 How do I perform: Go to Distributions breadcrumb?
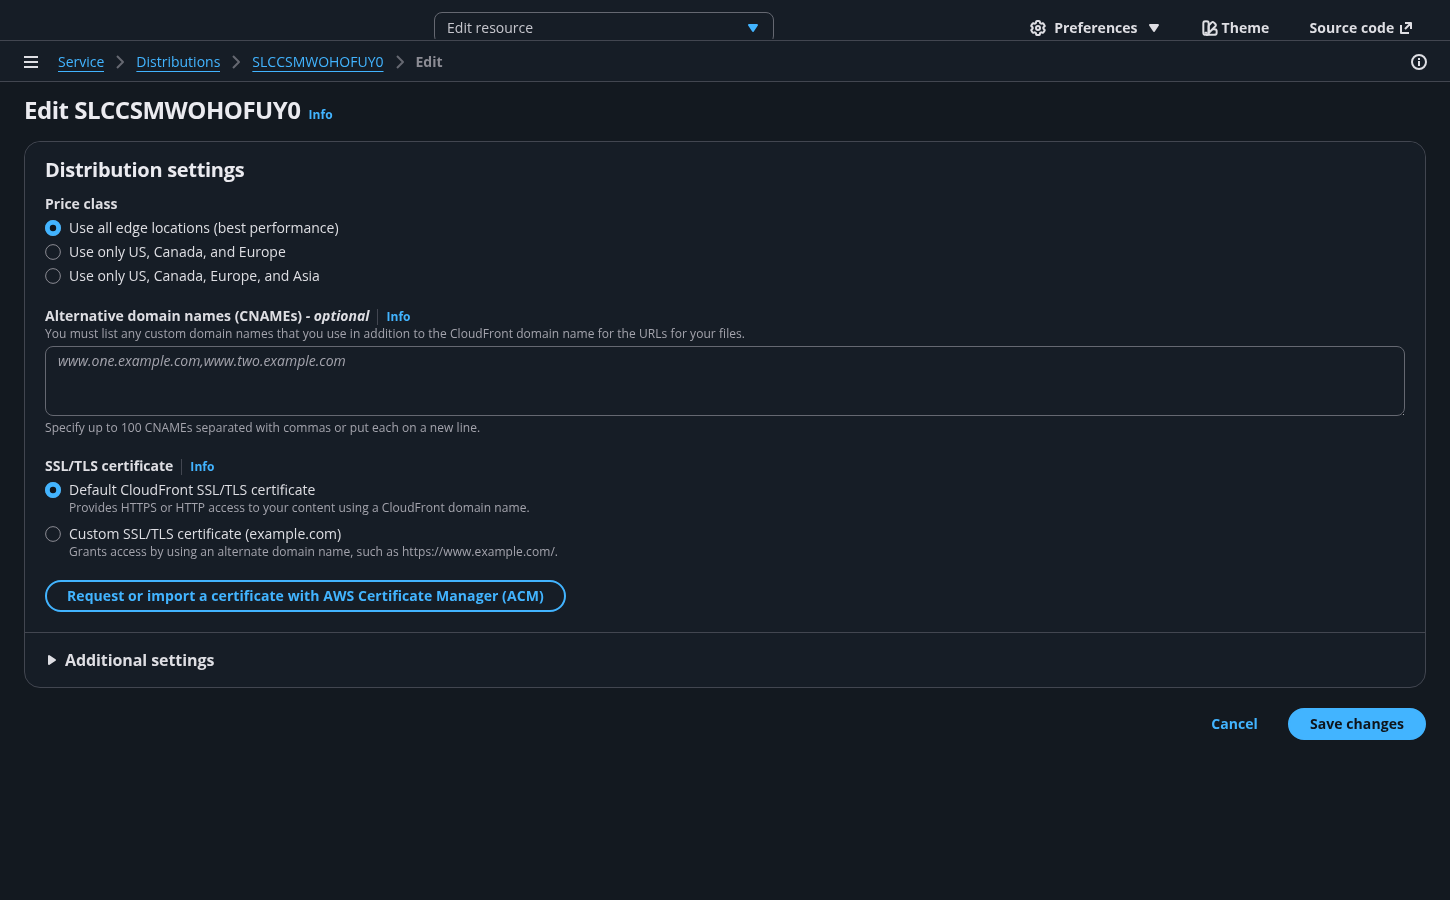tap(178, 62)
